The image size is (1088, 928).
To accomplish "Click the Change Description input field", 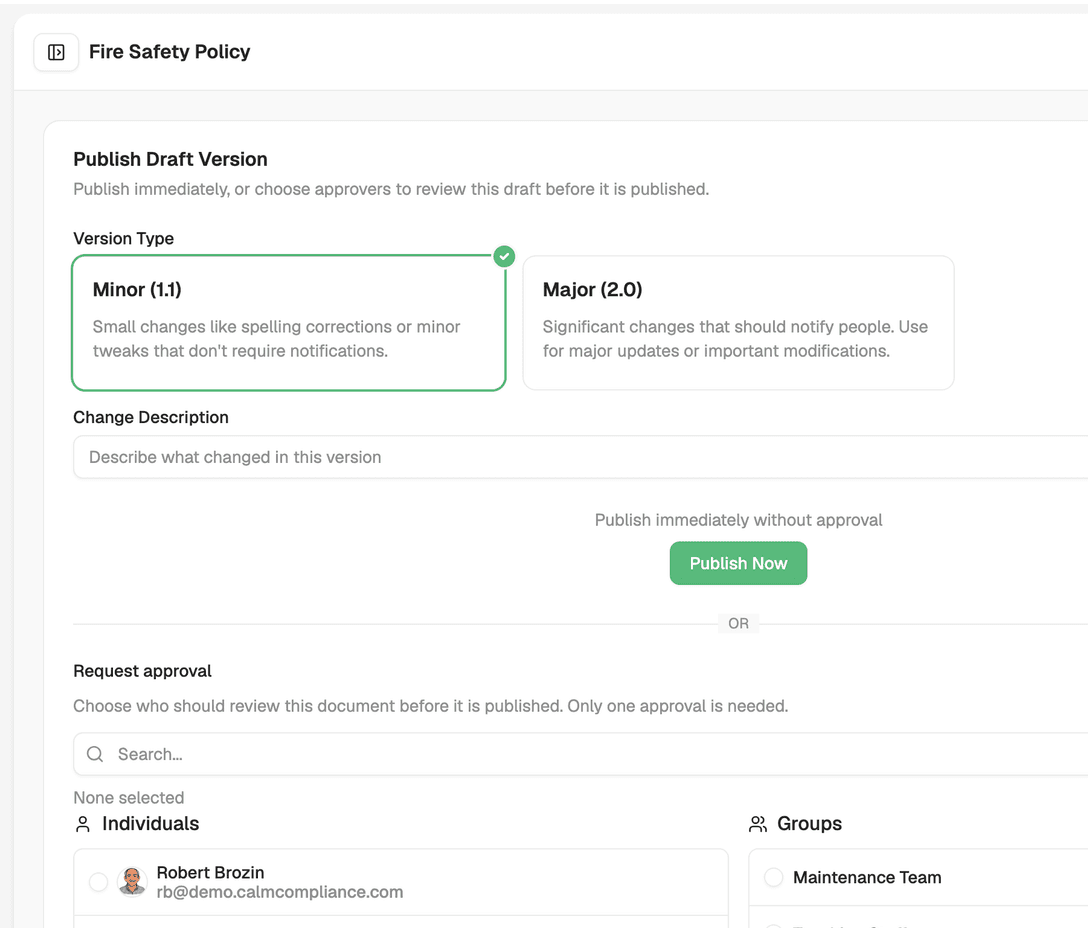I will (580, 457).
